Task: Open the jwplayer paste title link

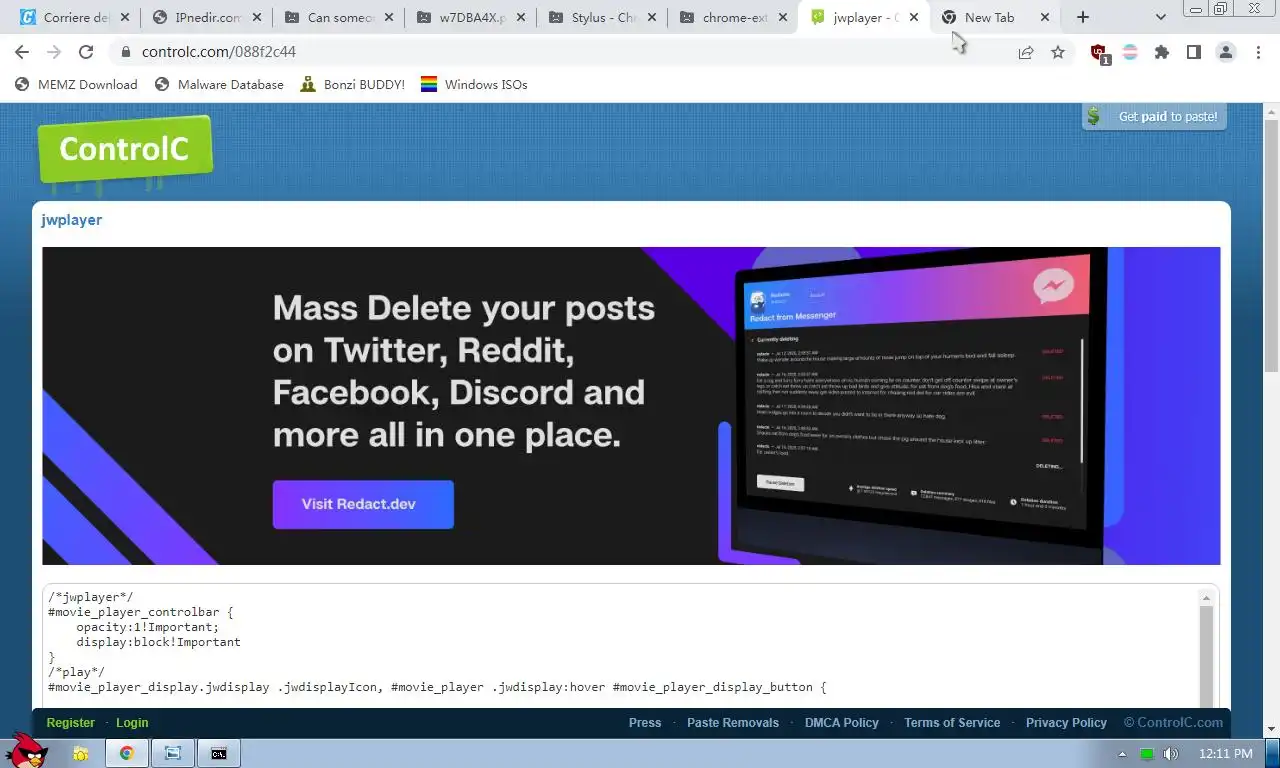Action: [71, 220]
